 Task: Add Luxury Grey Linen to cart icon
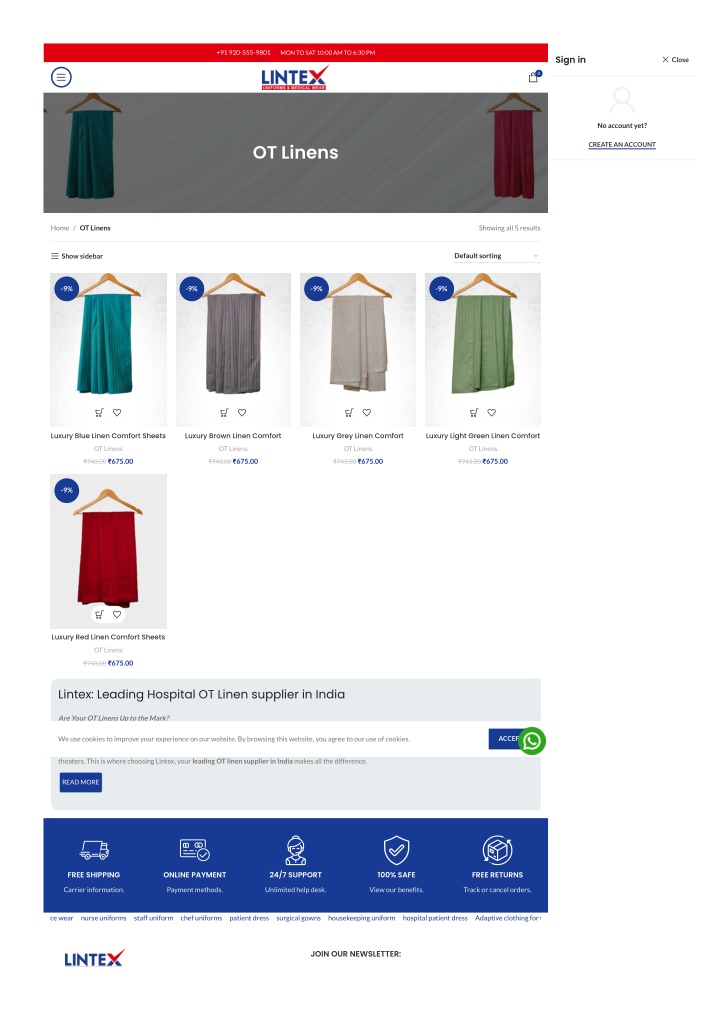tap(349, 412)
